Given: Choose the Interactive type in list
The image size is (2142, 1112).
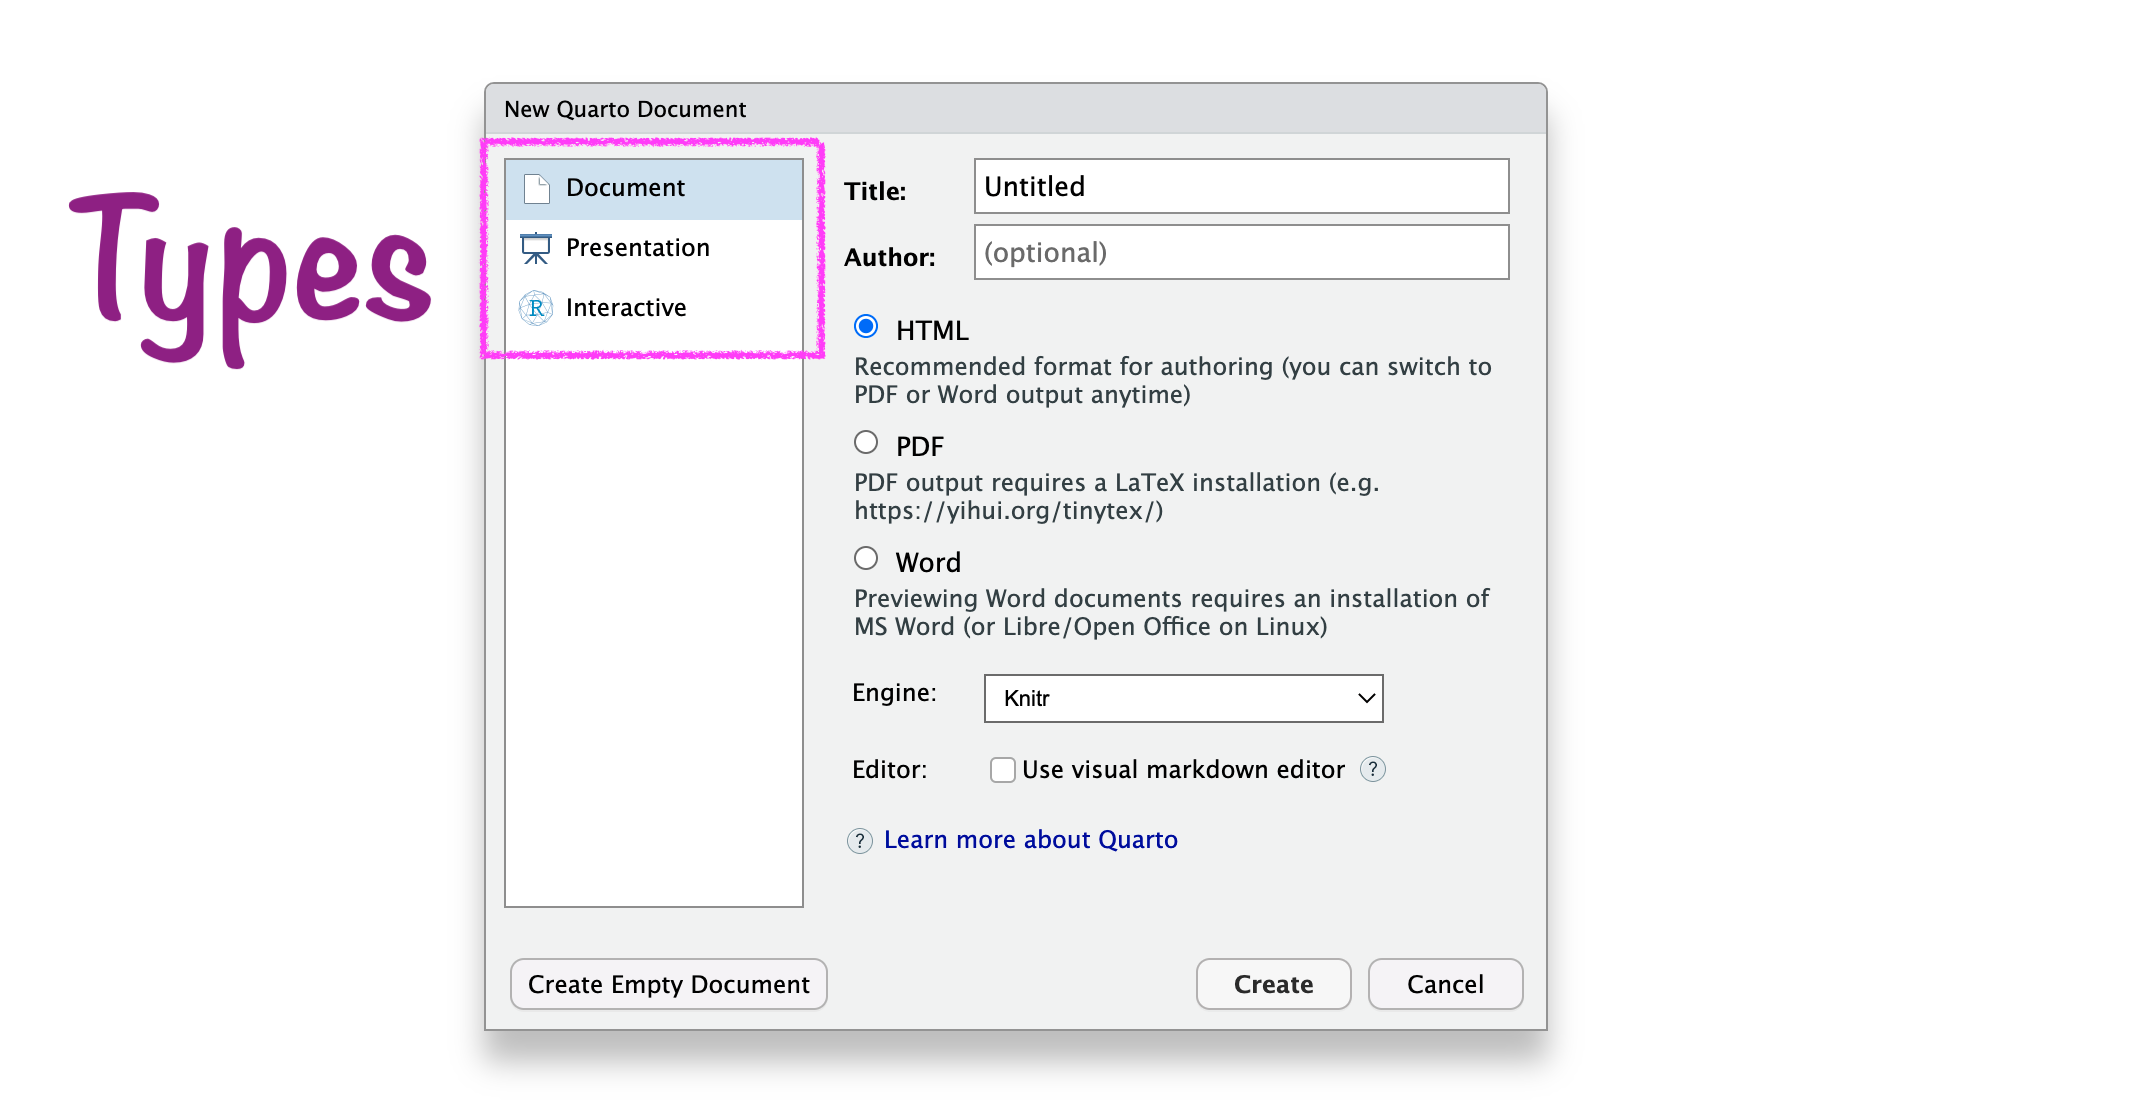Looking at the screenshot, I should click(x=626, y=308).
